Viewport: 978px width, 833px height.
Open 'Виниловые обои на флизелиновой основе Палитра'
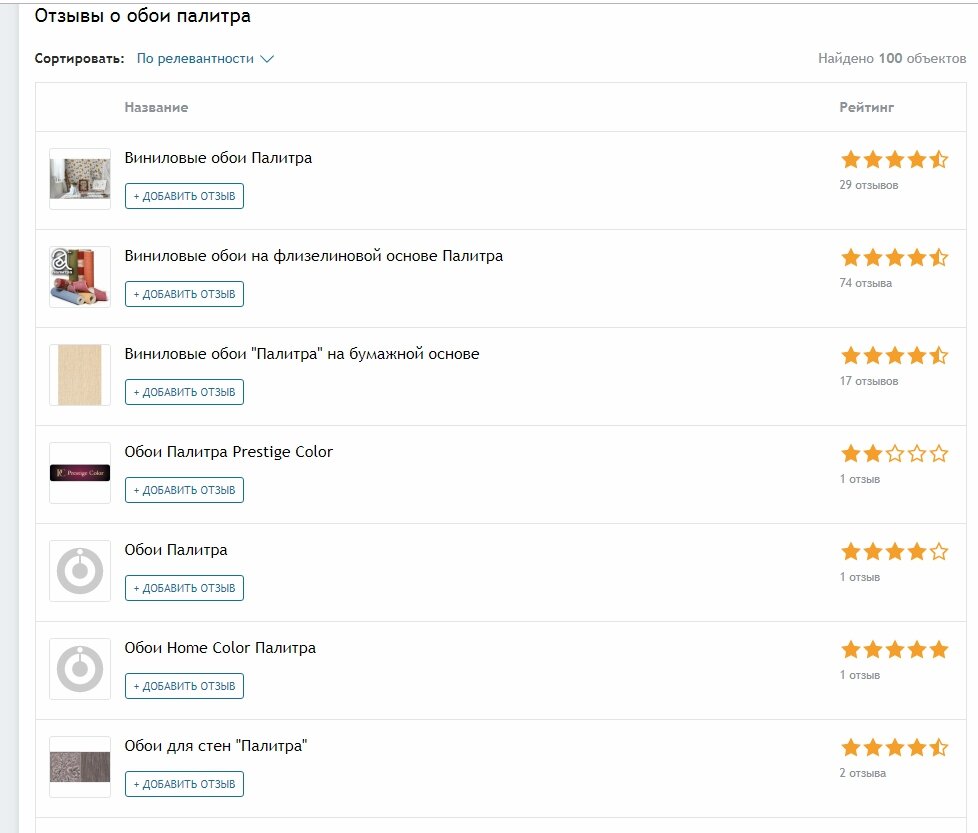click(313, 256)
